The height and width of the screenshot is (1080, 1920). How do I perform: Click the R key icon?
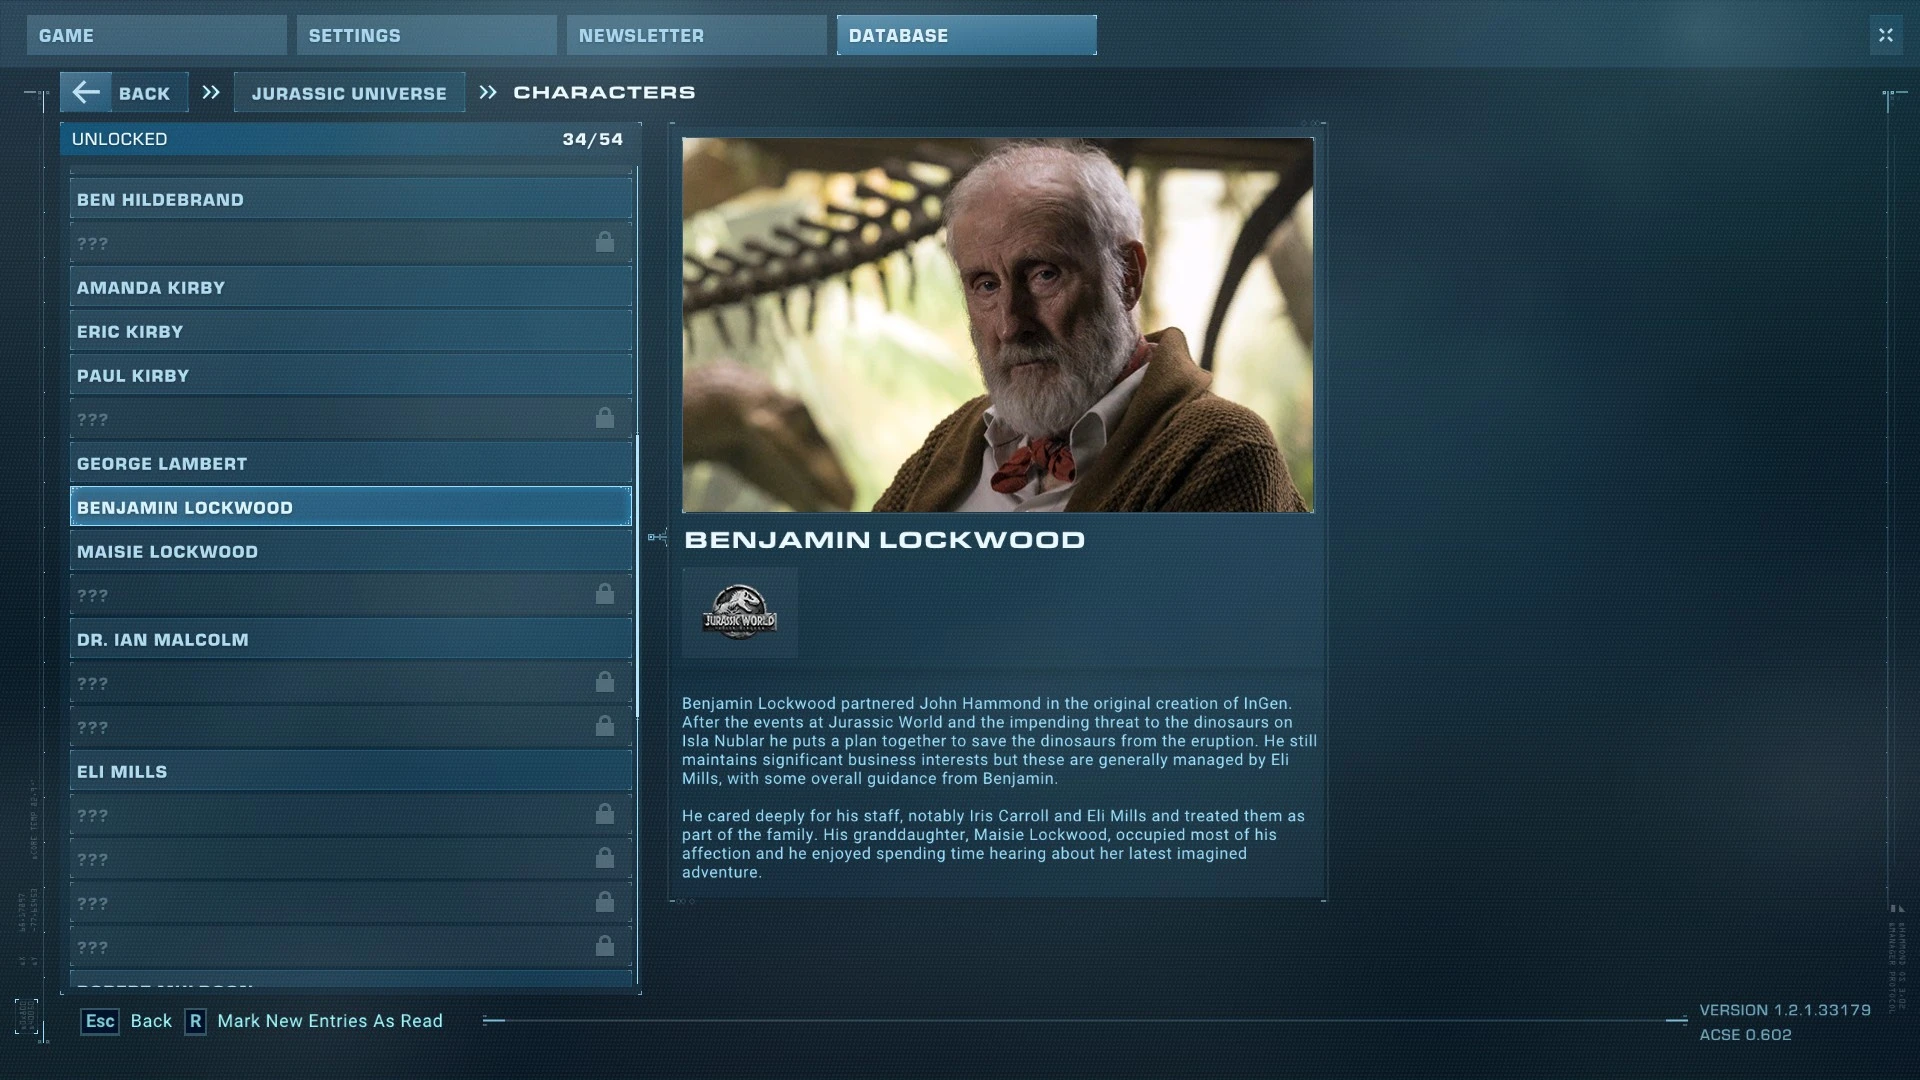point(195,1021)
